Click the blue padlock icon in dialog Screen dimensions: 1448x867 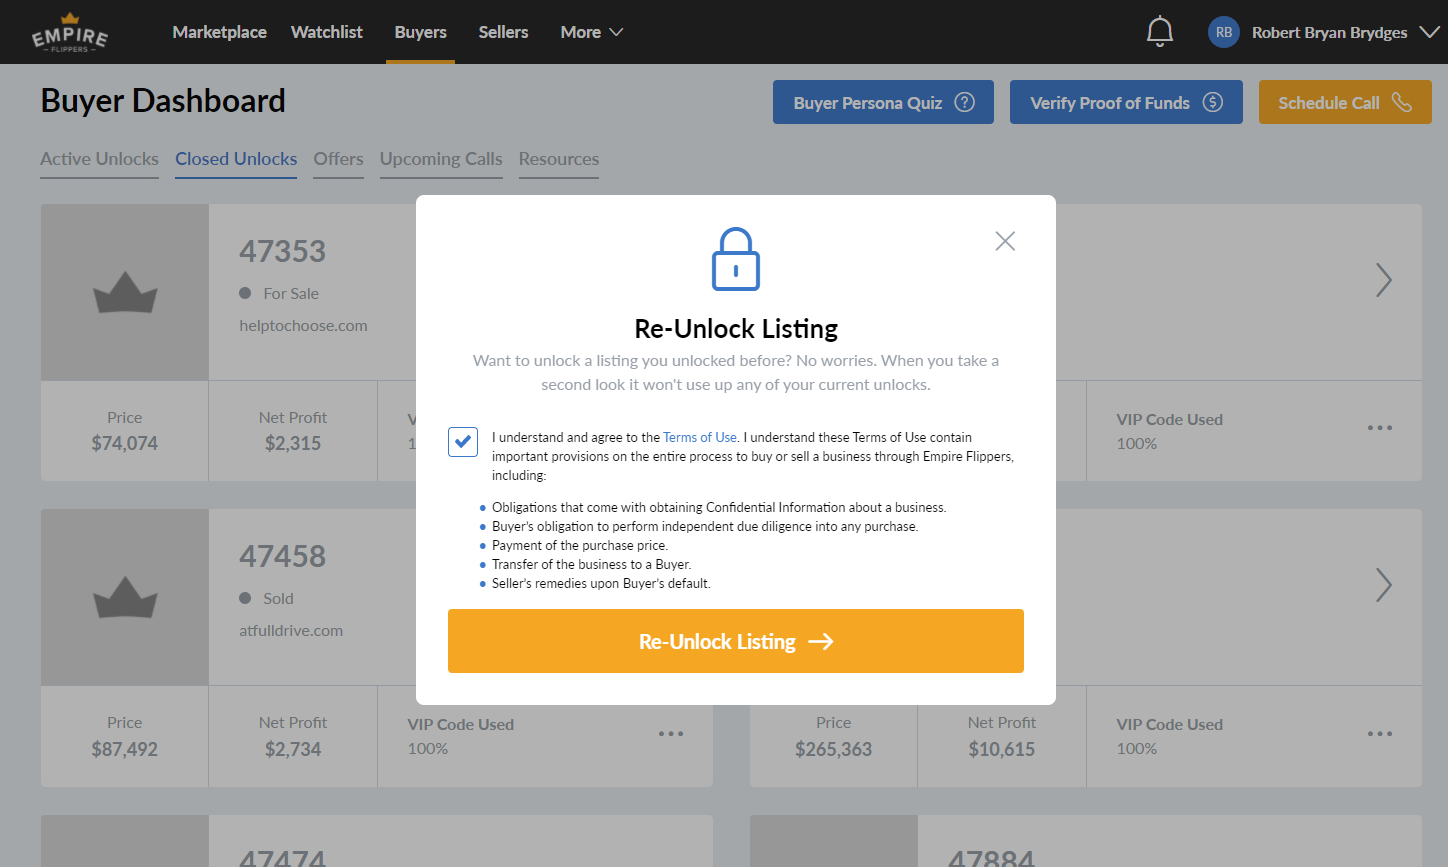pyautogui.click(x=736, y=259)
